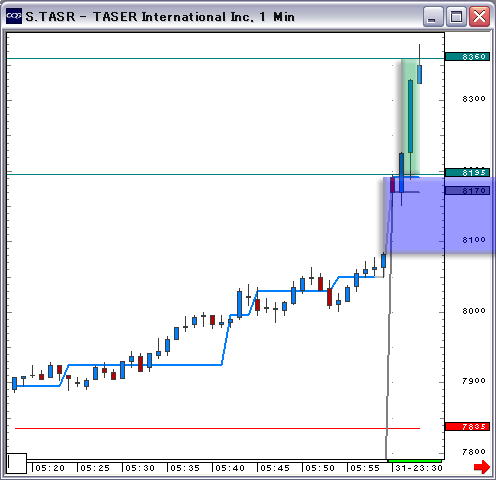Click the CQG logo icon in title bar
496x480 pixels.
click(14, 16)
